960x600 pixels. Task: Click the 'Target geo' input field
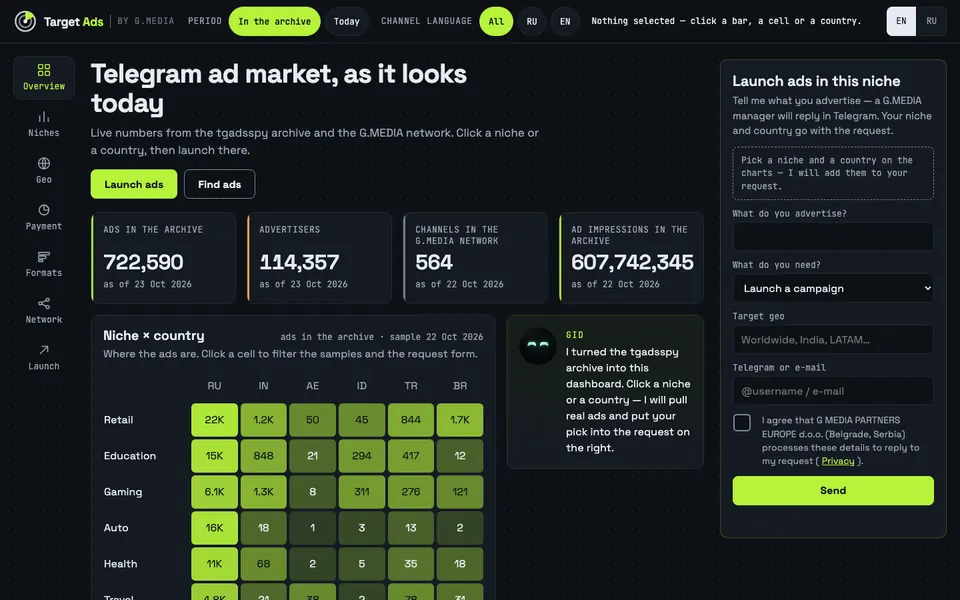(x=833, y=340)
